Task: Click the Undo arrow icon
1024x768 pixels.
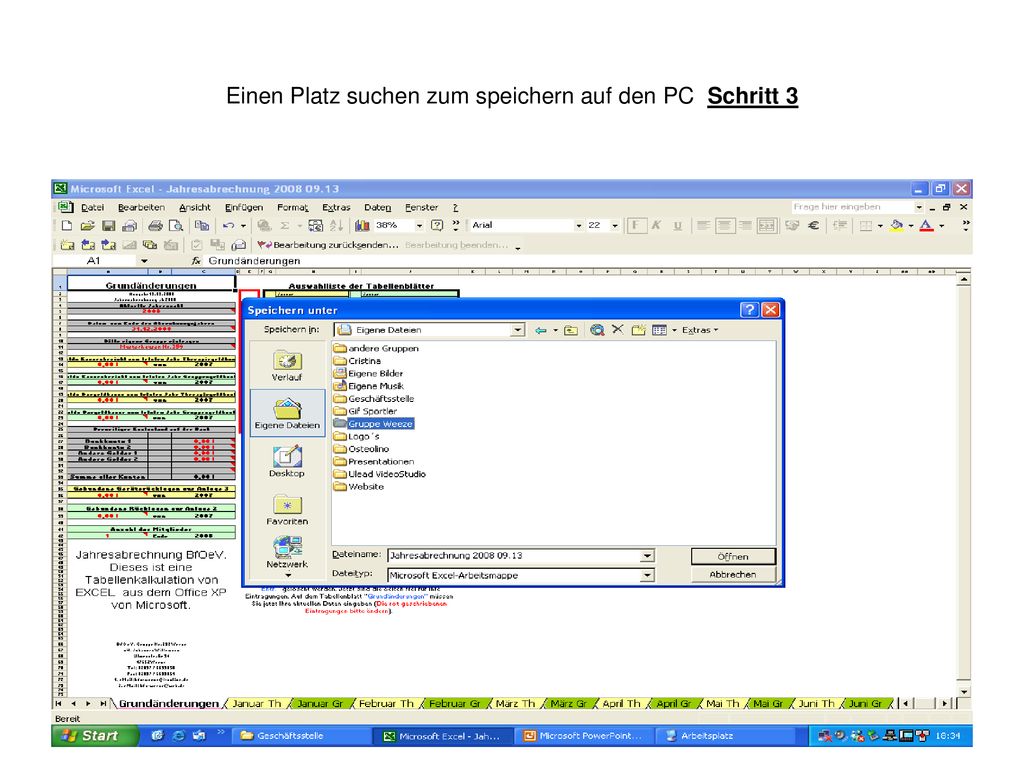Action: tap(228, 225)
